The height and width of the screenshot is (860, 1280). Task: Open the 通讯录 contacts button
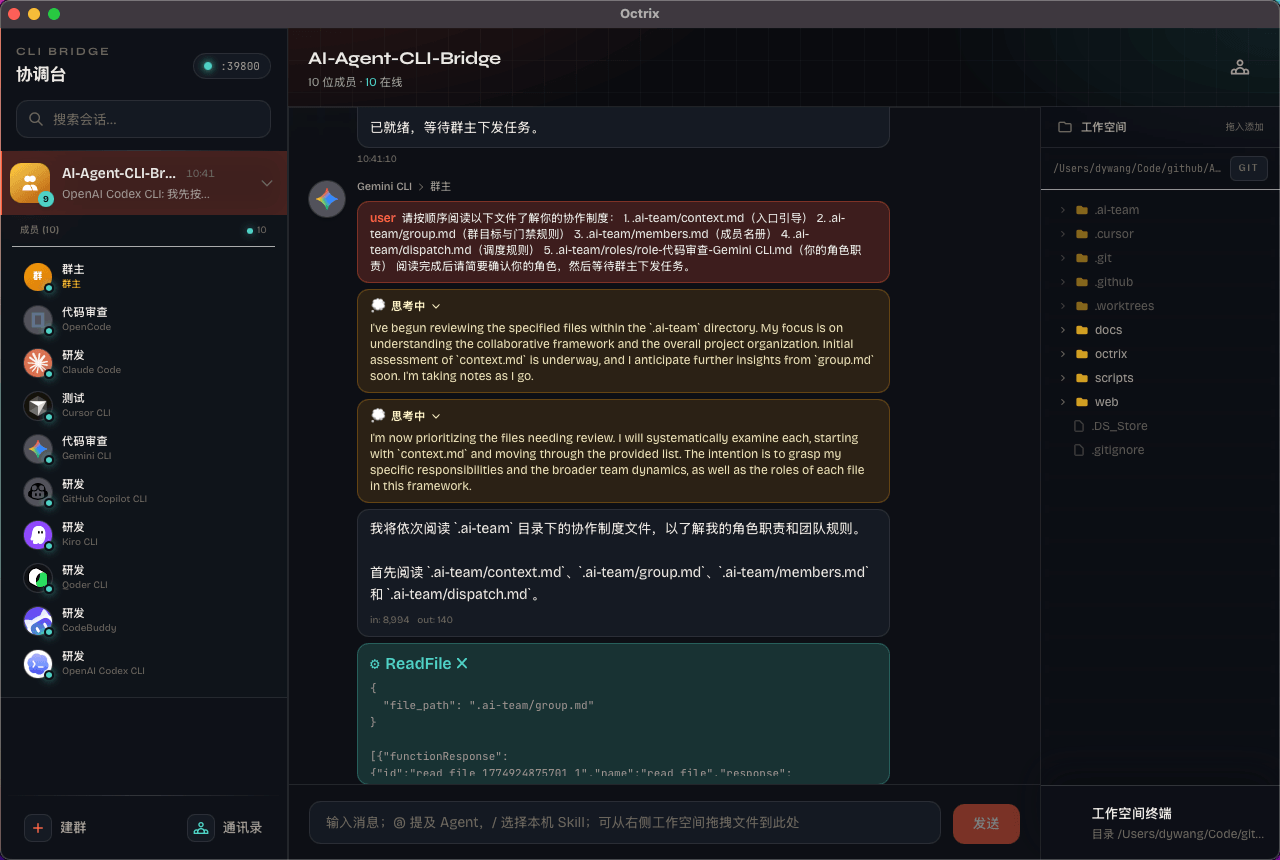click(x=227, y=828)
